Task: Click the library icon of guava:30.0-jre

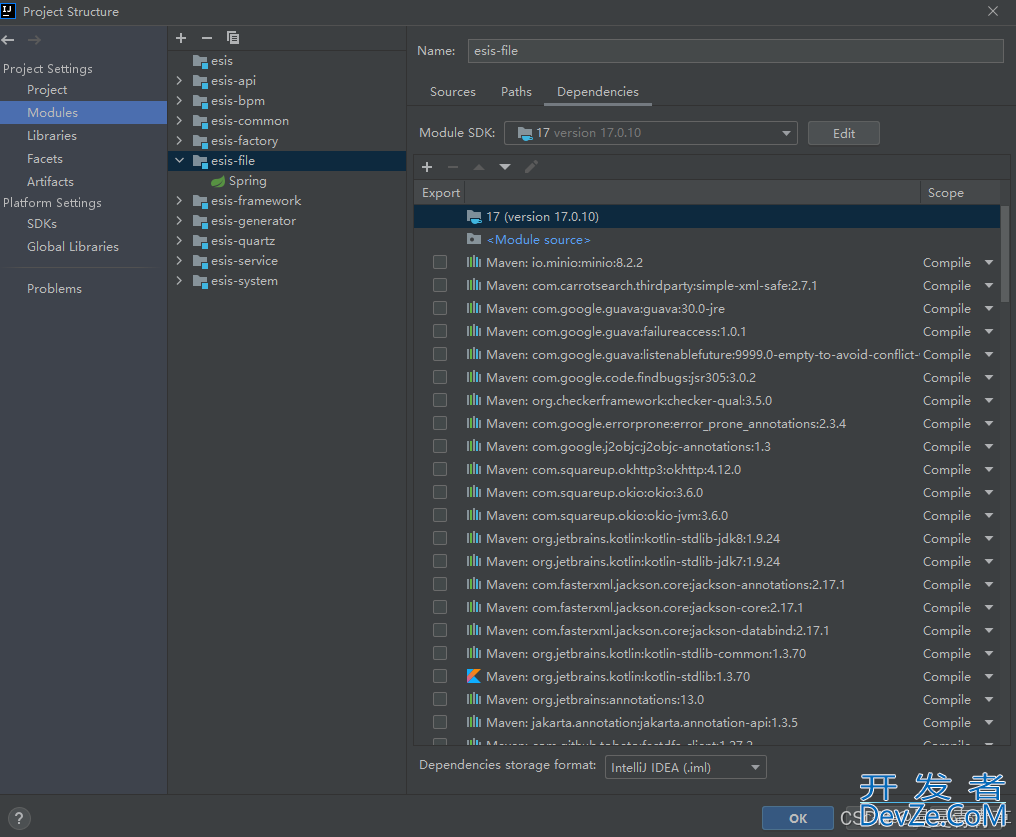Action: click(474, 308)
